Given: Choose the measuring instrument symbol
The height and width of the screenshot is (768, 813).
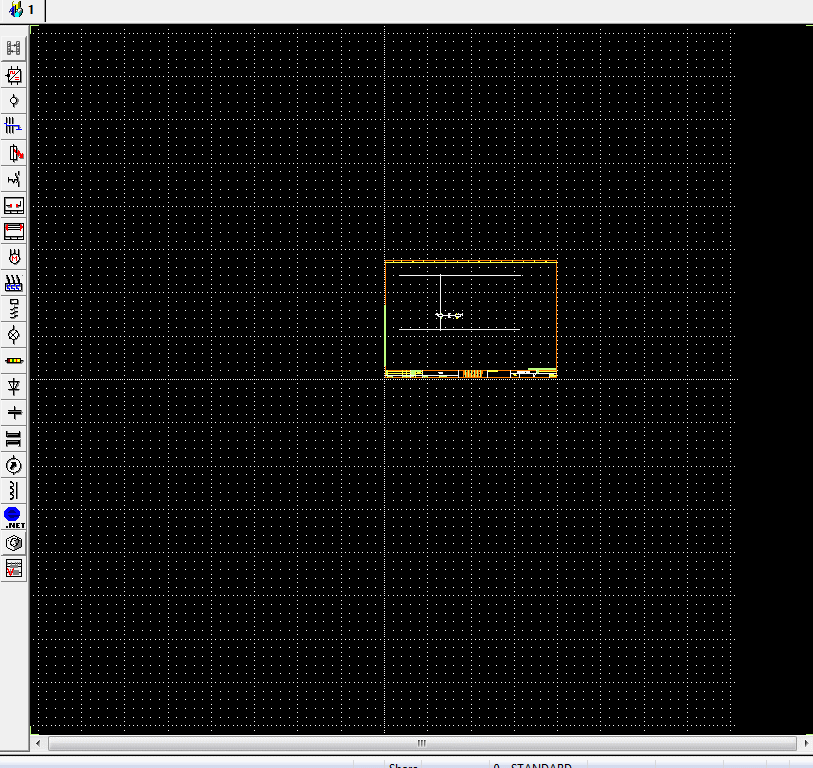Looking at the screenshot, I should point(13,466).
